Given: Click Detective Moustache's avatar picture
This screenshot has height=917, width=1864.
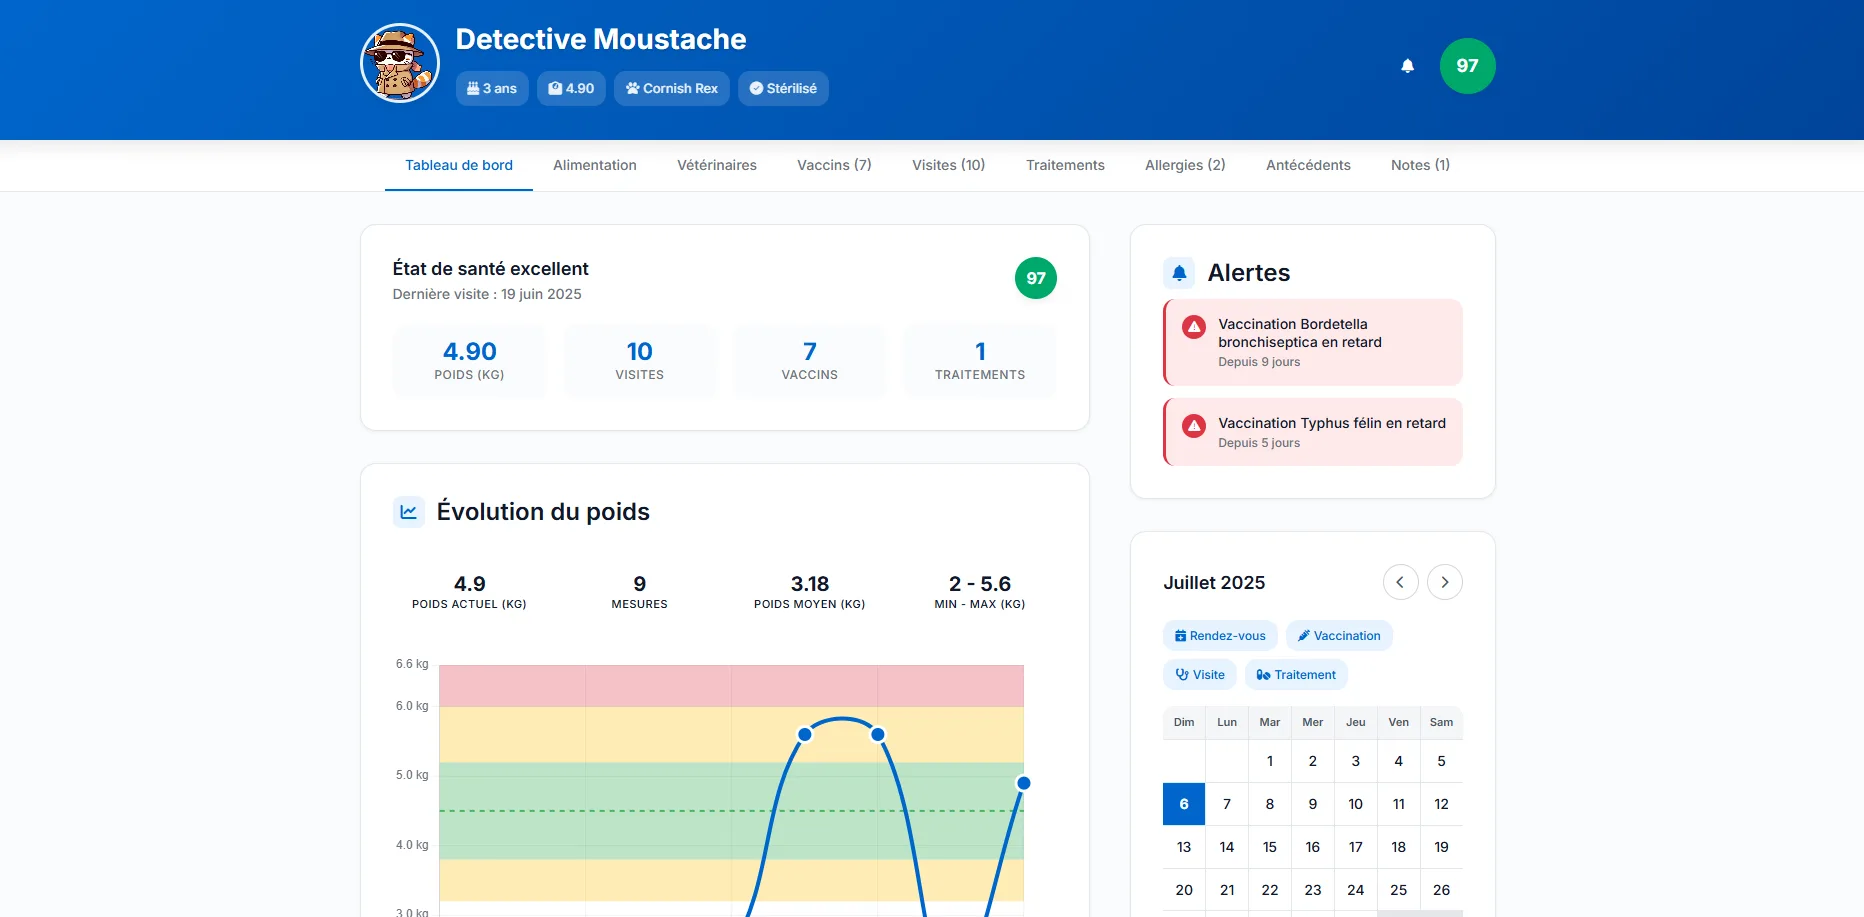Looking at the screenshot, I should 400,63.
